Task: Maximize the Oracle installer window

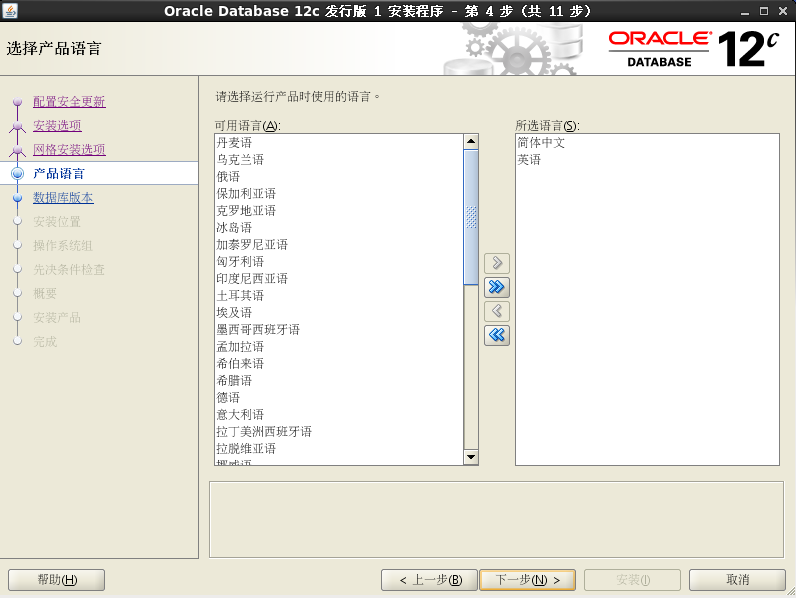Action: pyautogui.click(x=764, y=11)
